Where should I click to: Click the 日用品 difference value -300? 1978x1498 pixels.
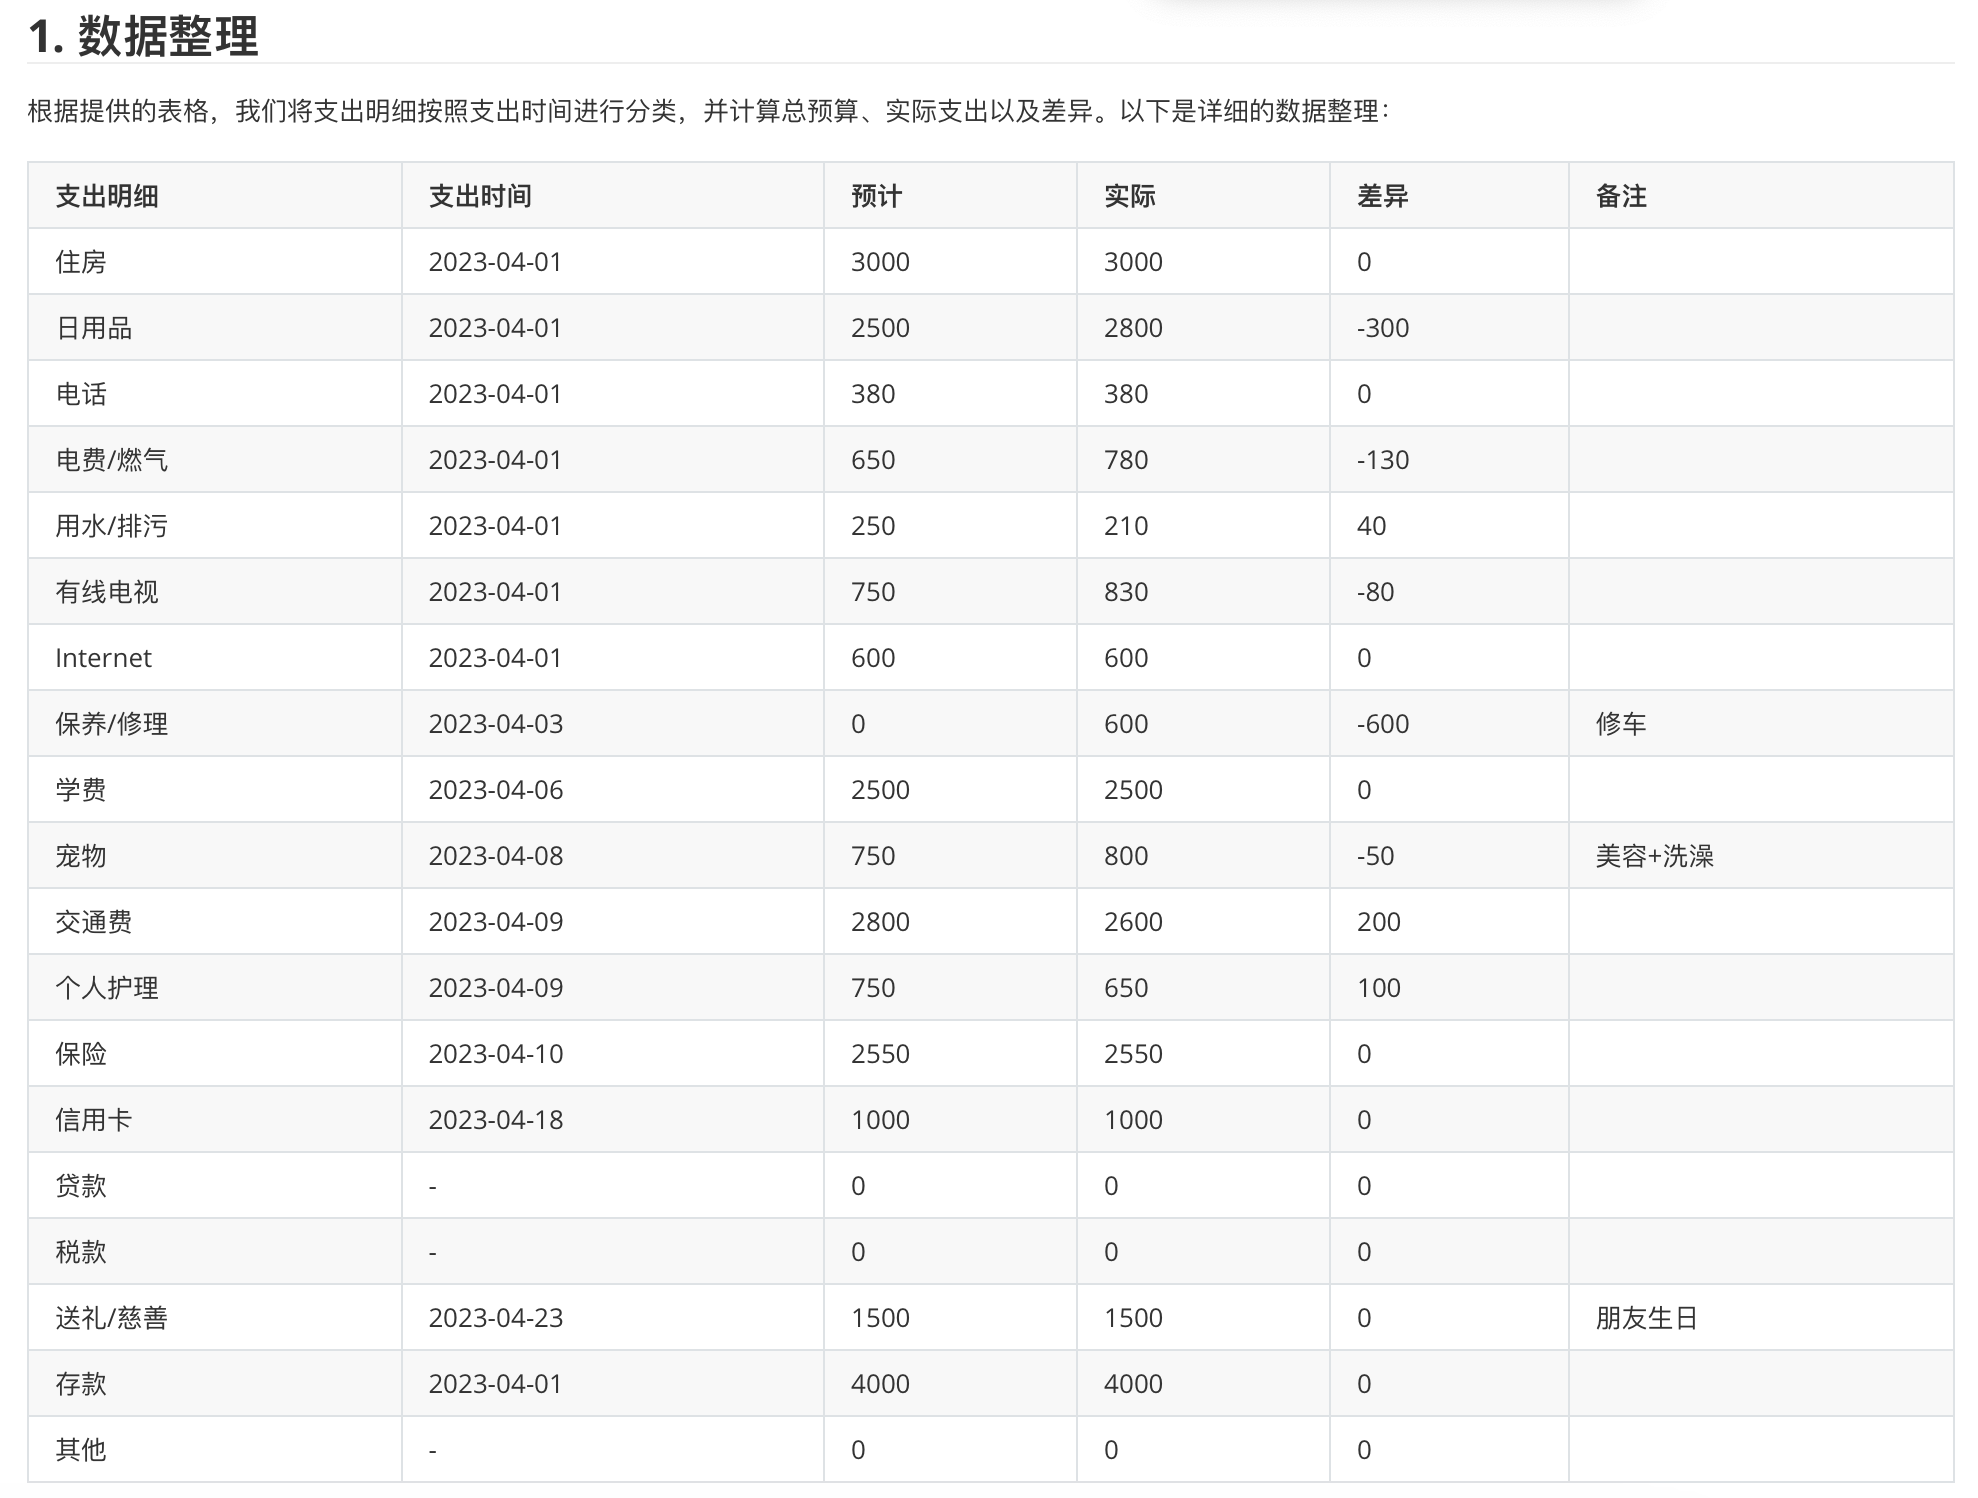(1383, 328)
